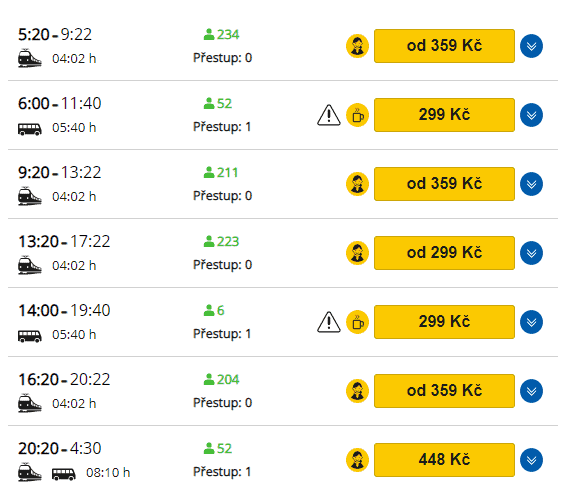Click the steward icon for 5:20 train

click(357, 46)
